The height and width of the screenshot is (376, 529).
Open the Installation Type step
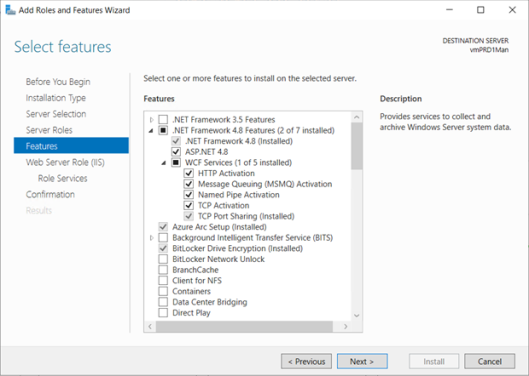click(56, 98)
